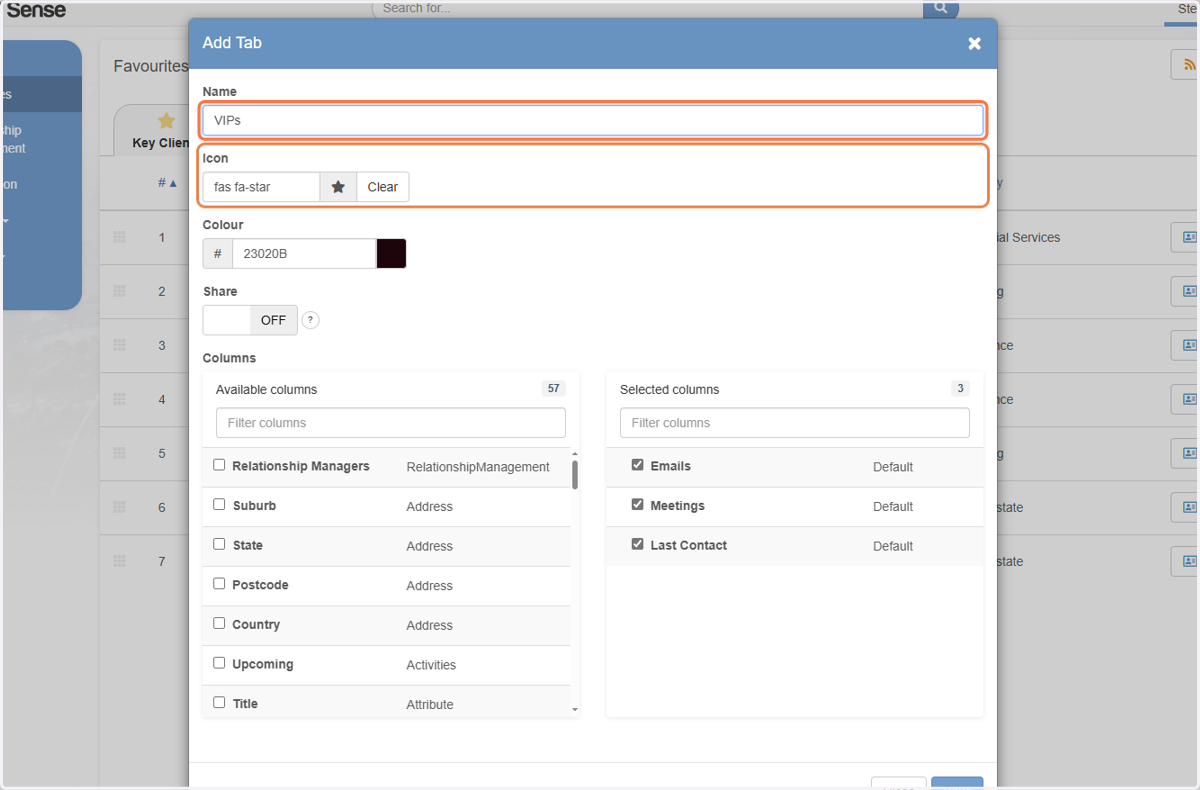Click drag handle icon for row 7
The image size is (1200, 790).
tap(119, 561)
